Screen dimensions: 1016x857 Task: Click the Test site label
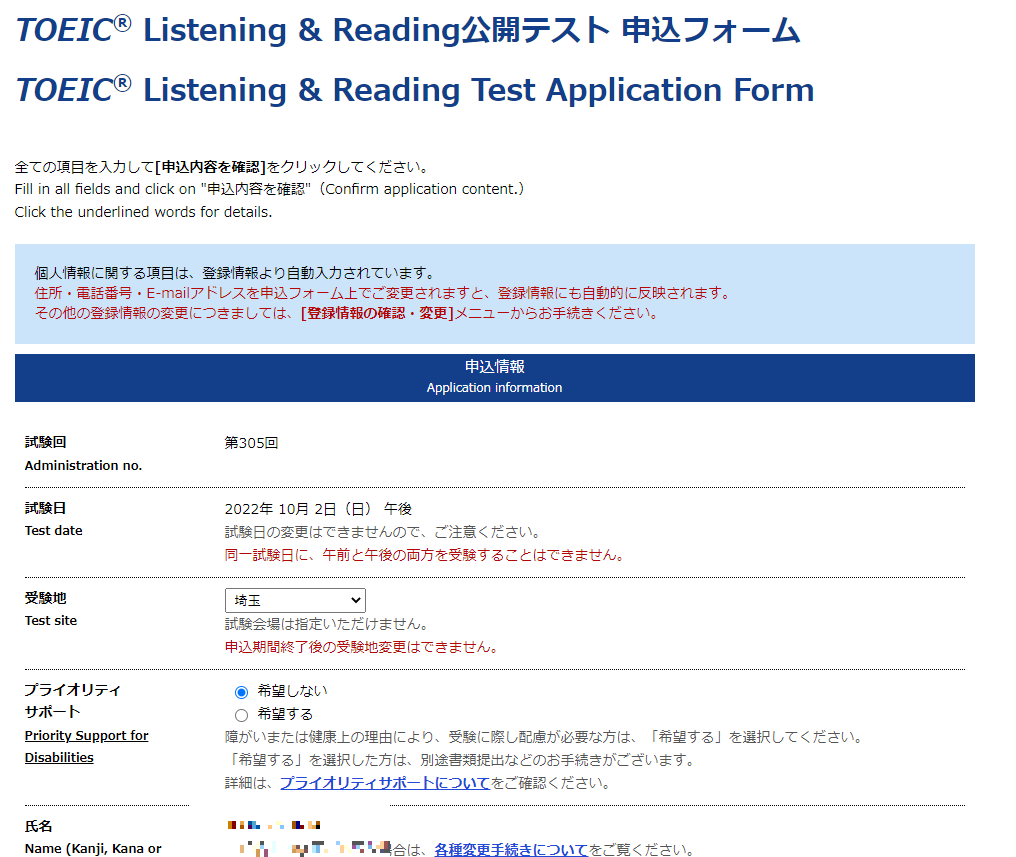pyautogui.click(x=51, y=621)
